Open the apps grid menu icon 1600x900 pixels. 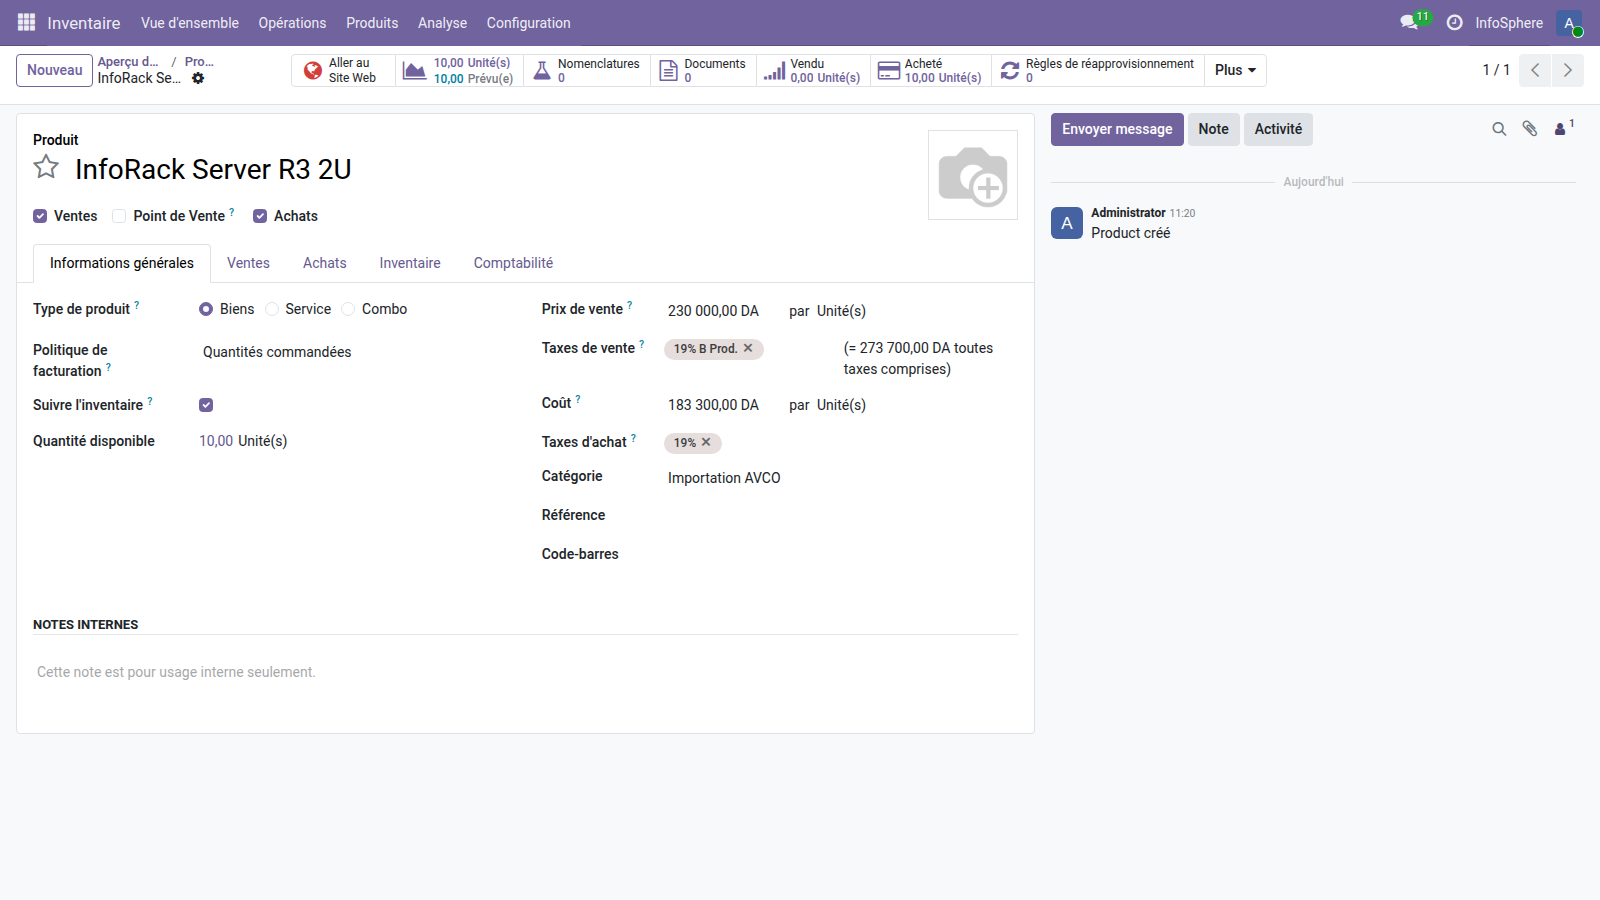pos(26,22)
